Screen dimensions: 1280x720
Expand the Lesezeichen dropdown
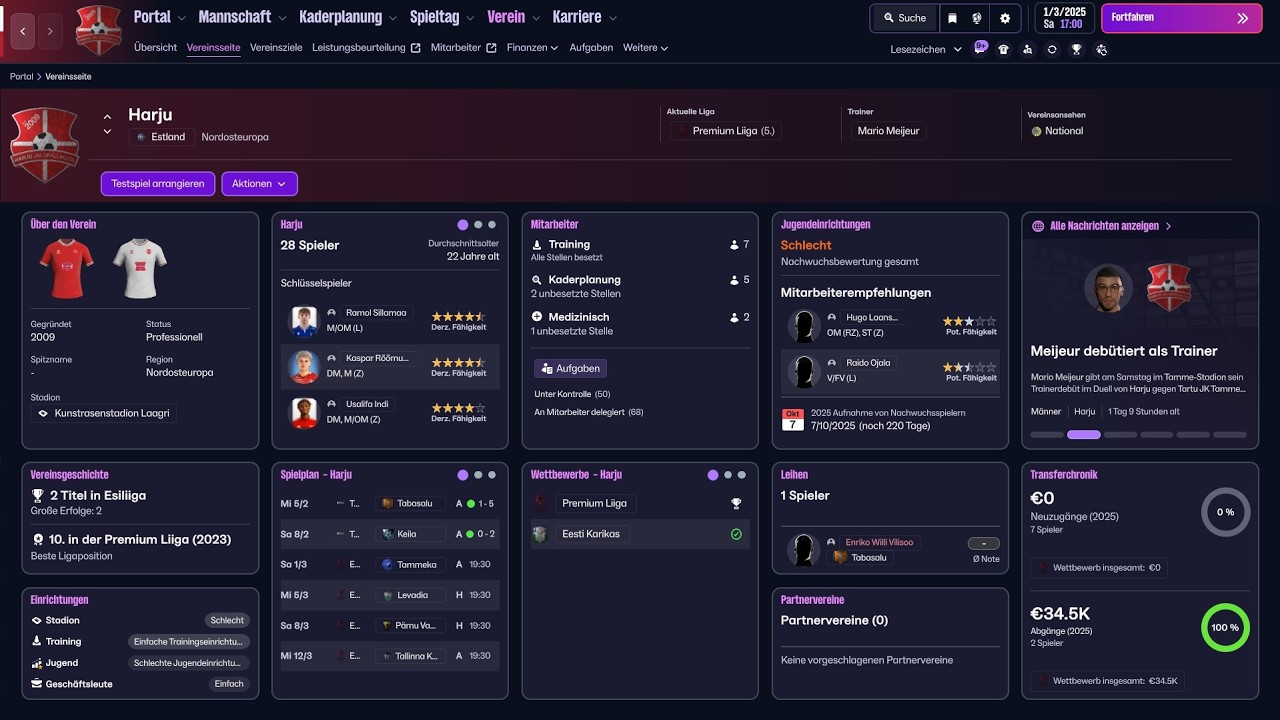point(926,49)
